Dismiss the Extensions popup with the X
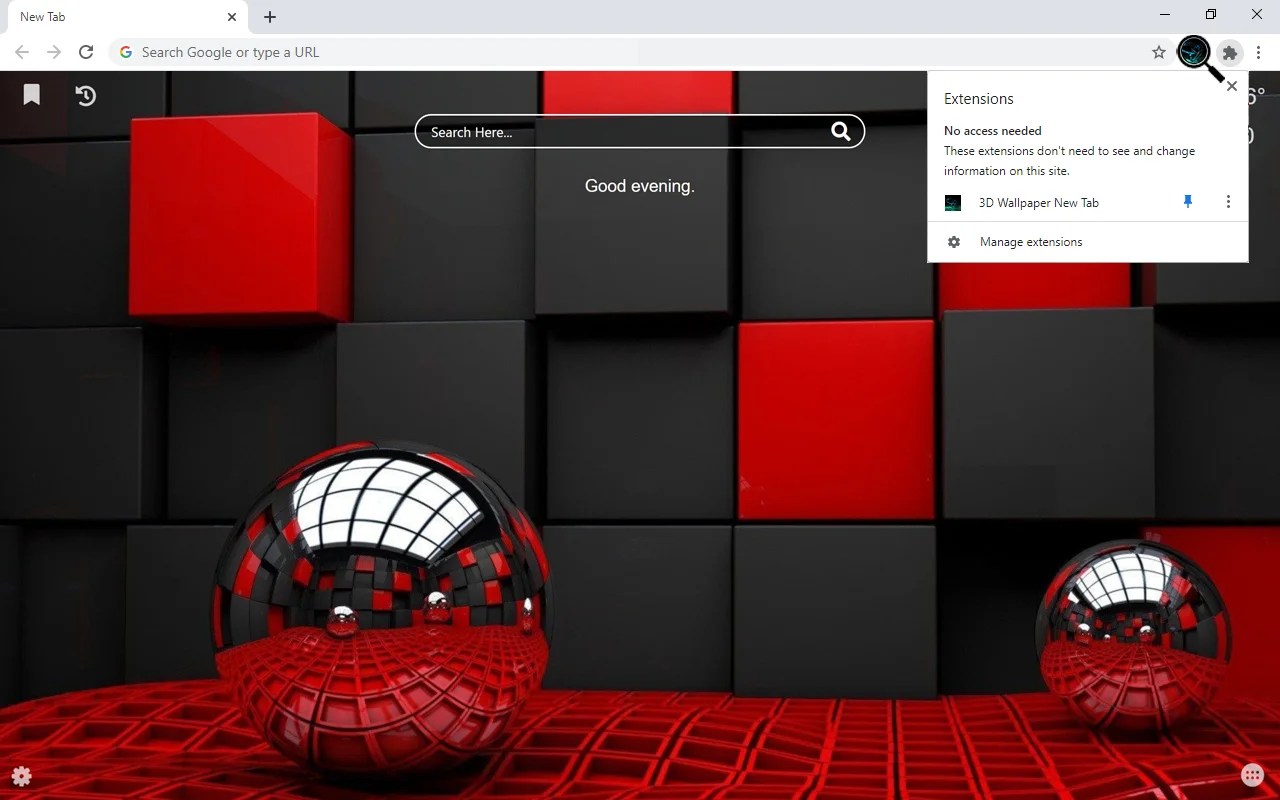This screenshot has width=1280, height=800. tap(1231, 86)
